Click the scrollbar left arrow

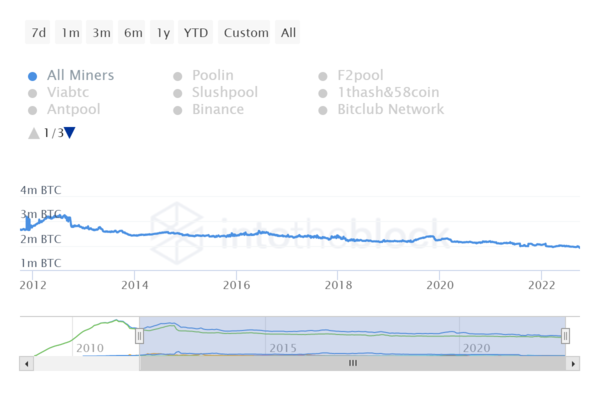click(27, 364)
